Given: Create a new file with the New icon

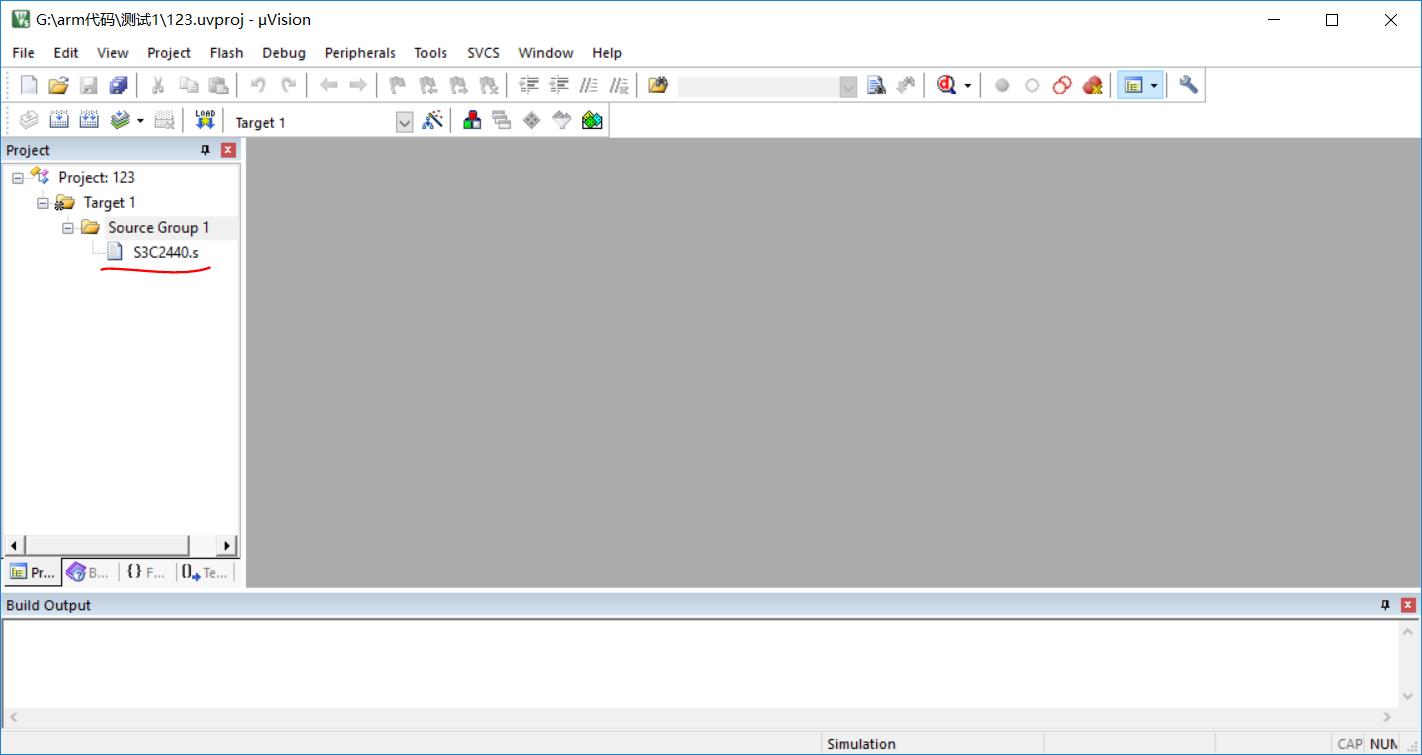Looking at the screenshot, I should [29, 86].
